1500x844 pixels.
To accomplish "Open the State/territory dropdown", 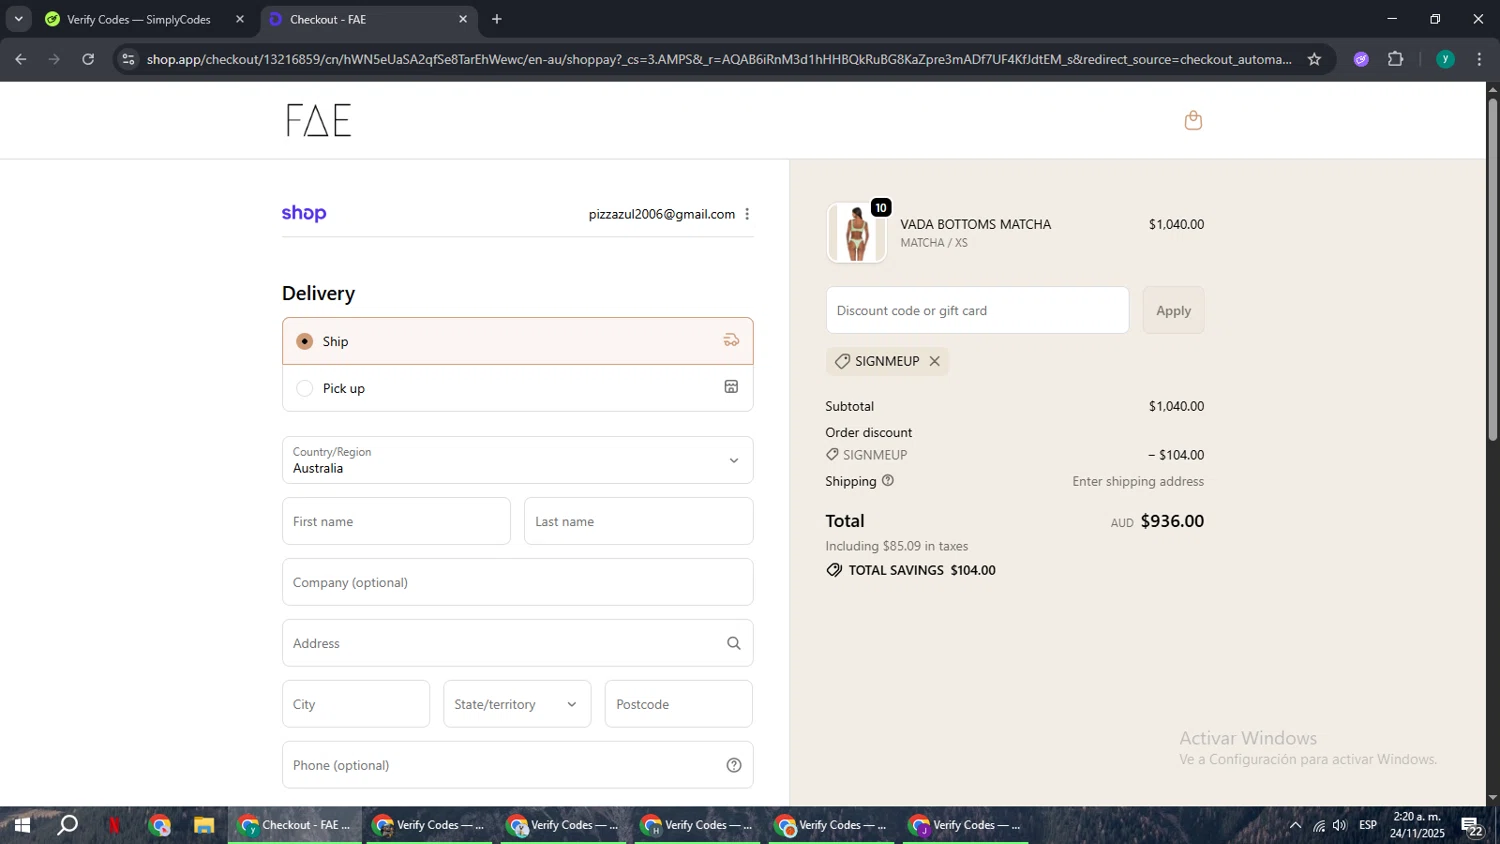I will point(517,704).
